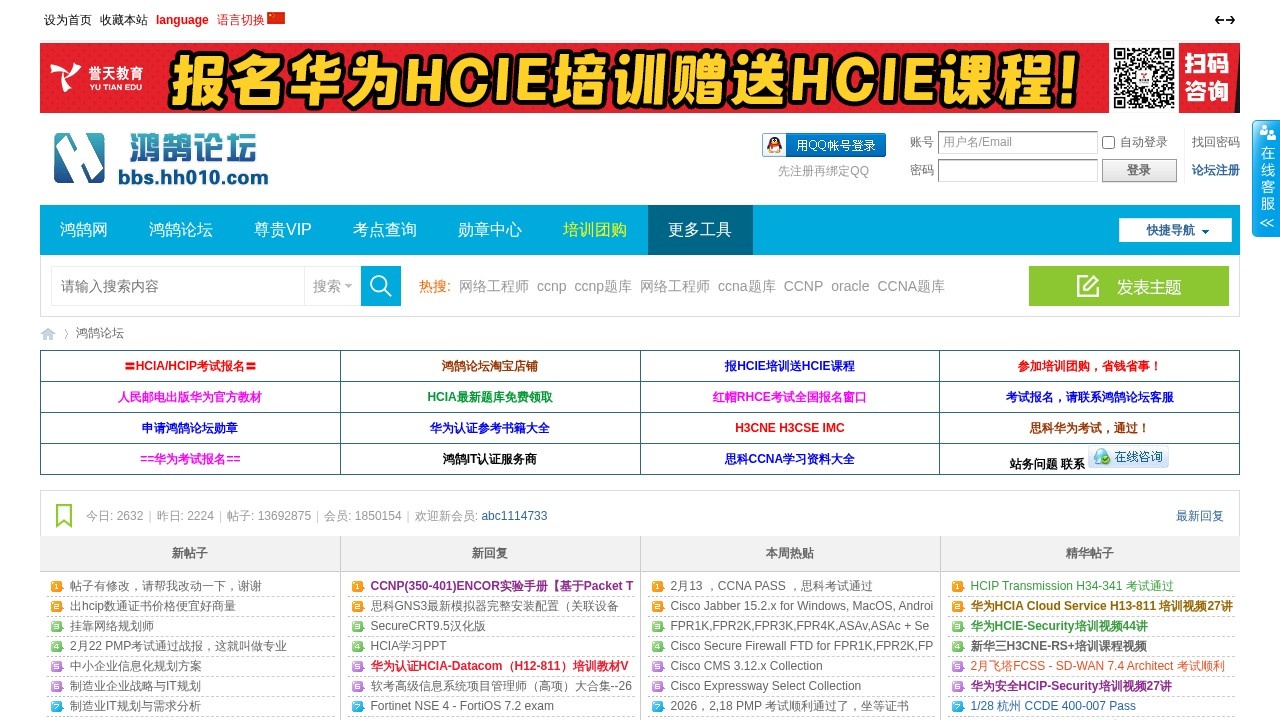Open the online customer service side panel
1280x720 pixels.
coord(1266,179)
